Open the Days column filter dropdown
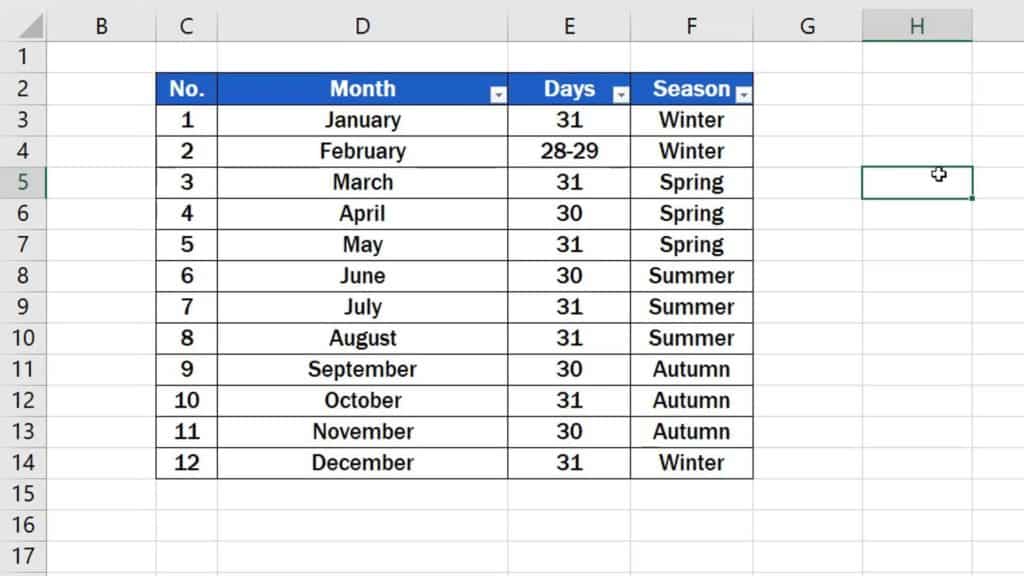Viewport: 1024px width, 576px height. pyautogui.click(x=621, y=93)
